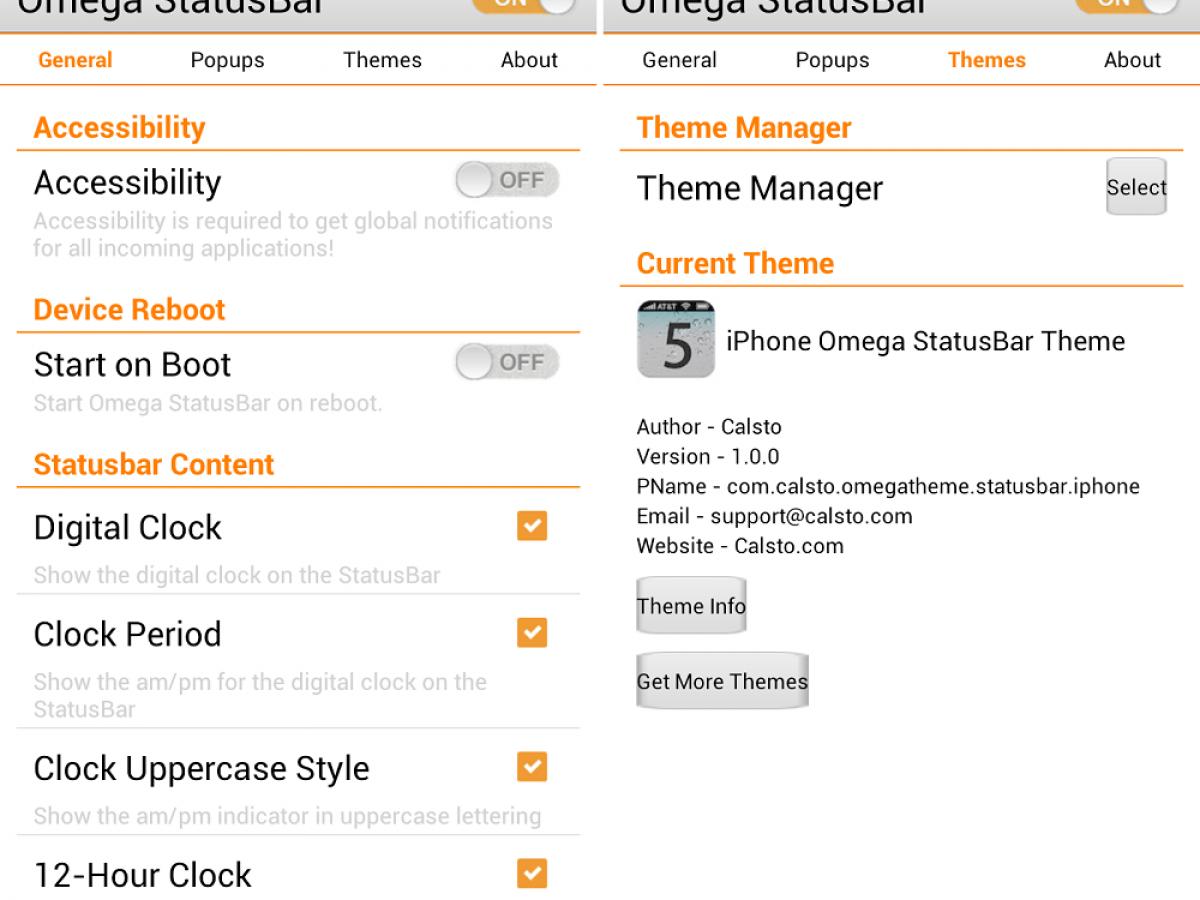Click the Get More Themes button

pos(722,682)
